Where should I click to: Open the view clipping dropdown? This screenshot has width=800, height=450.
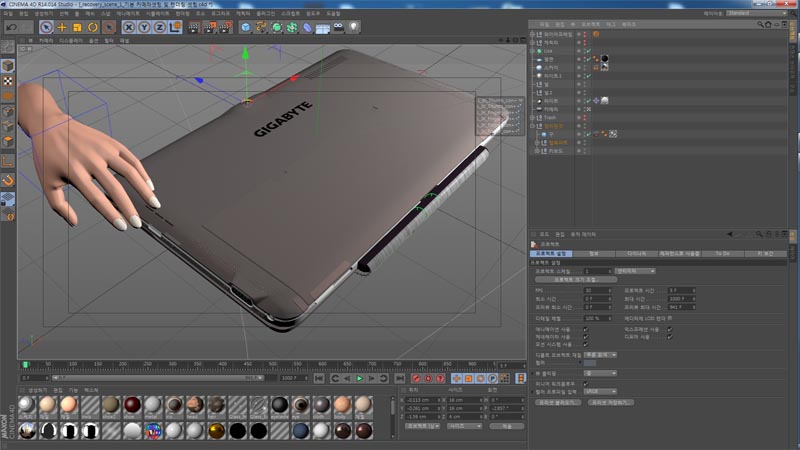click(x=601, y=373)
